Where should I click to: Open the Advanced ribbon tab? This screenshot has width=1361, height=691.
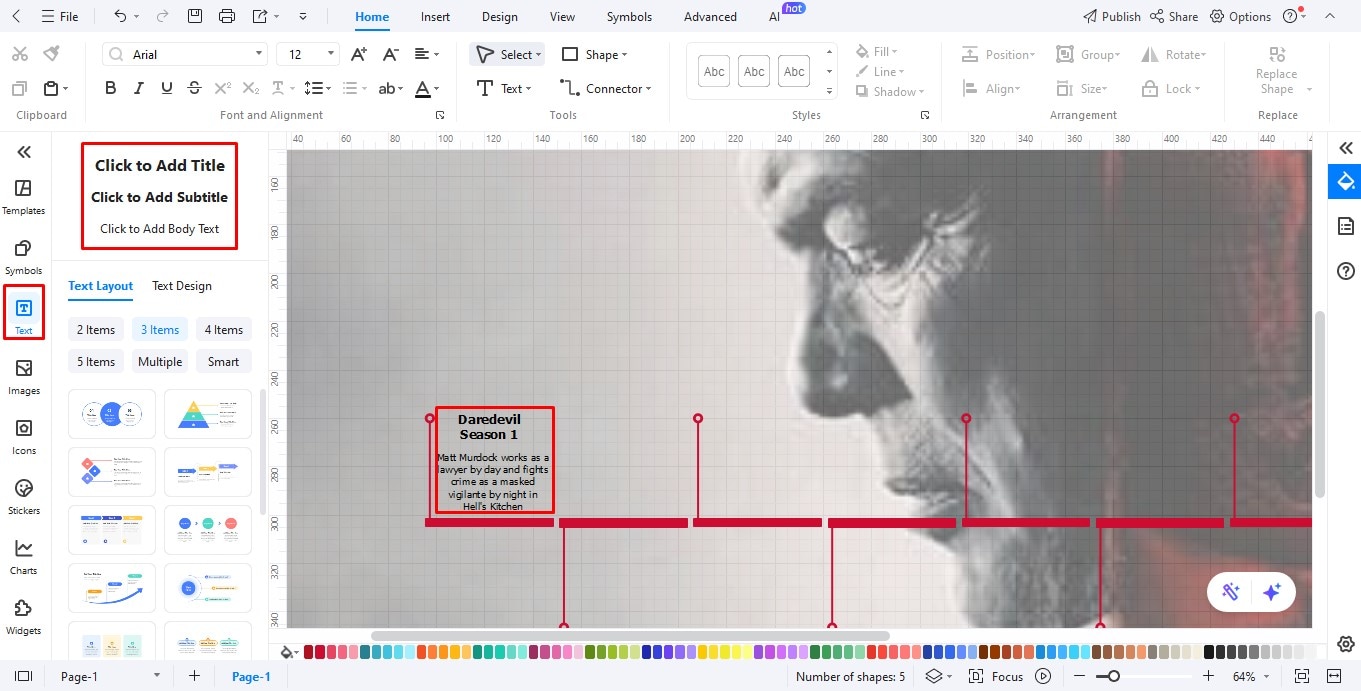coord(710,16)
